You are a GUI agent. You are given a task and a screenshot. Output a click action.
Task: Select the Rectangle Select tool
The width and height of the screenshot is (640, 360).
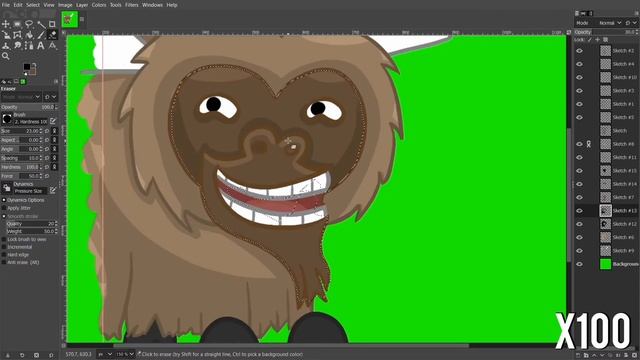17,24
